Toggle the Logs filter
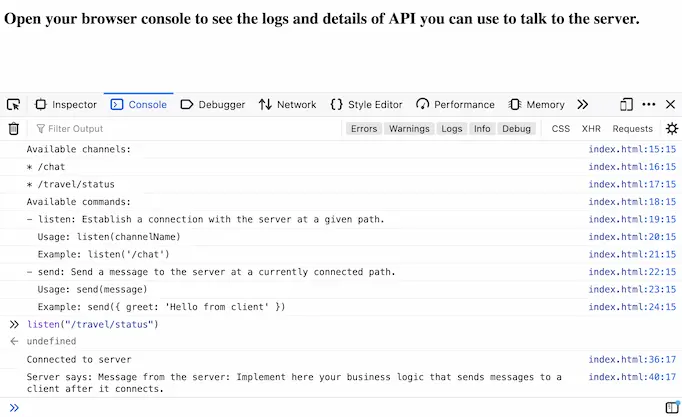Viewport: 682px width, 417px height. click(452, 128)
